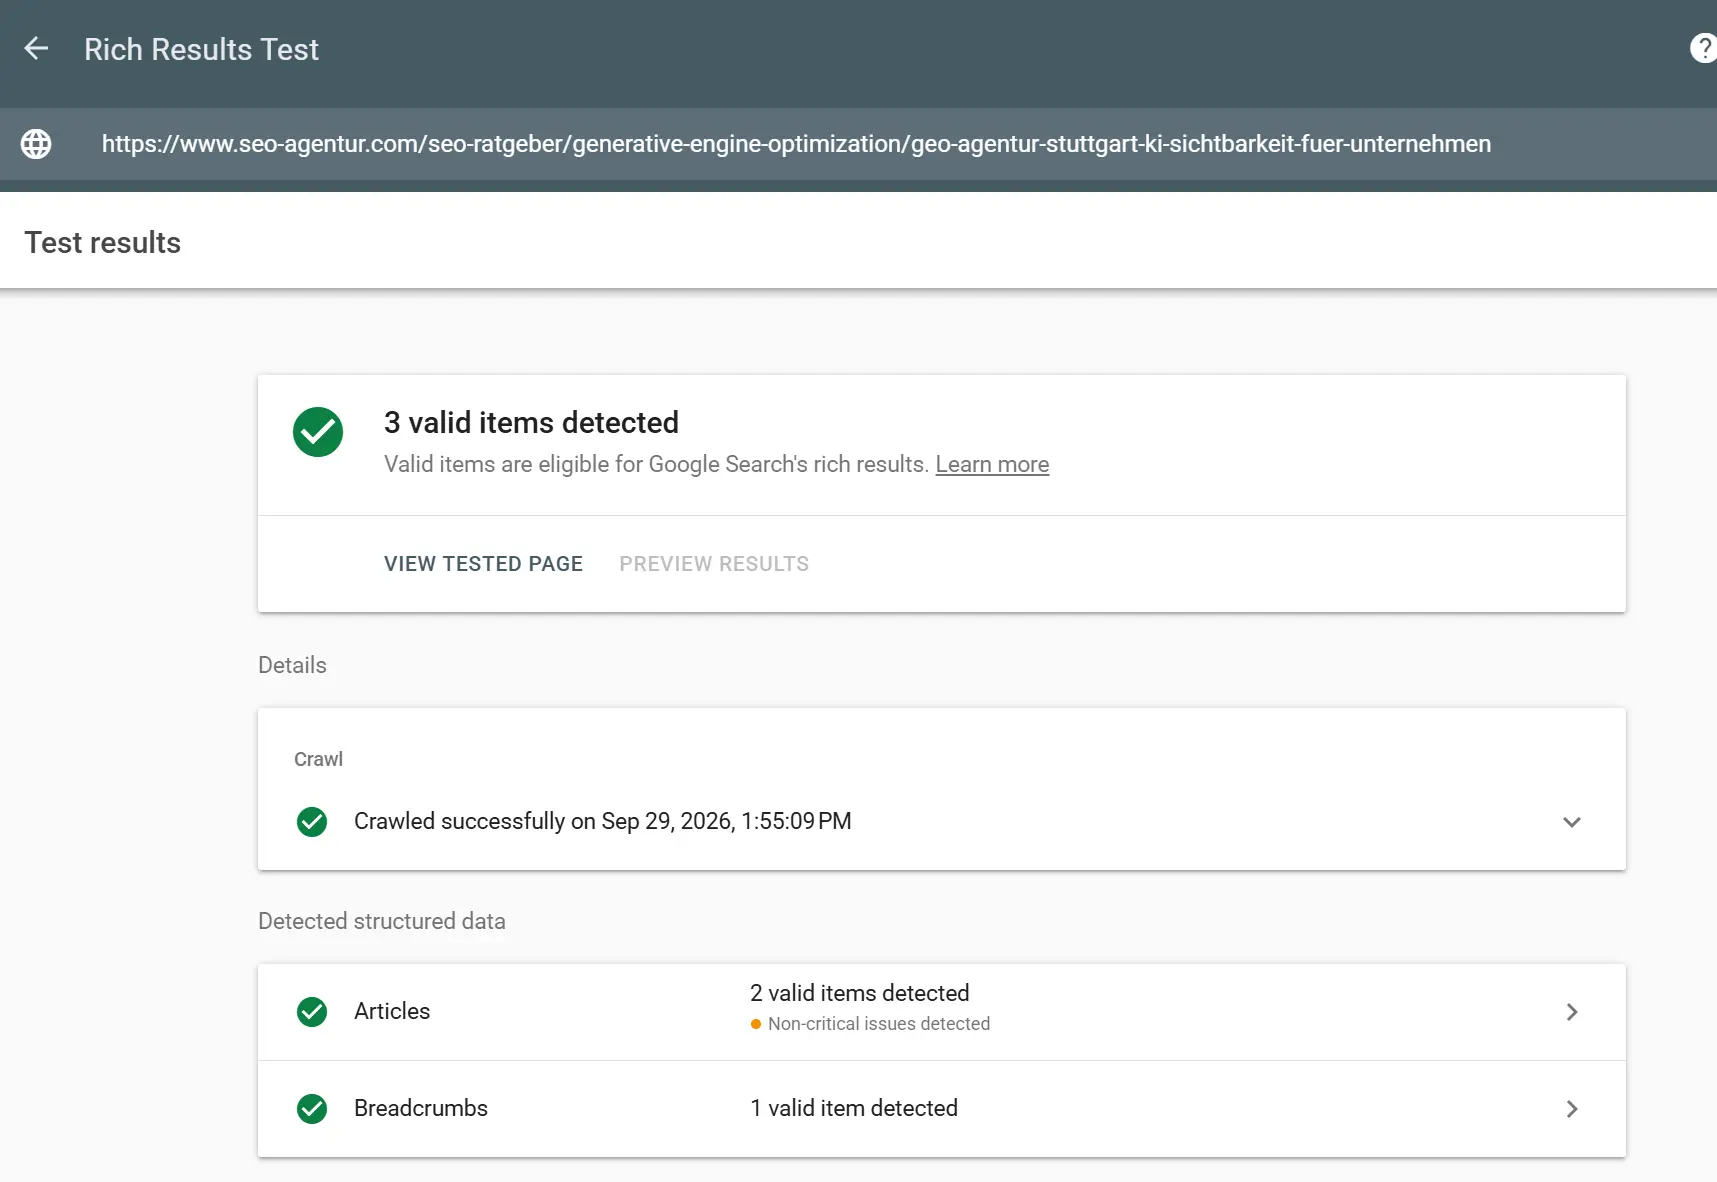Image resolution: width=1717 pixels, height=1182 pixels.
Task: Open the Learn more link
Action: [x=992, y=464]
